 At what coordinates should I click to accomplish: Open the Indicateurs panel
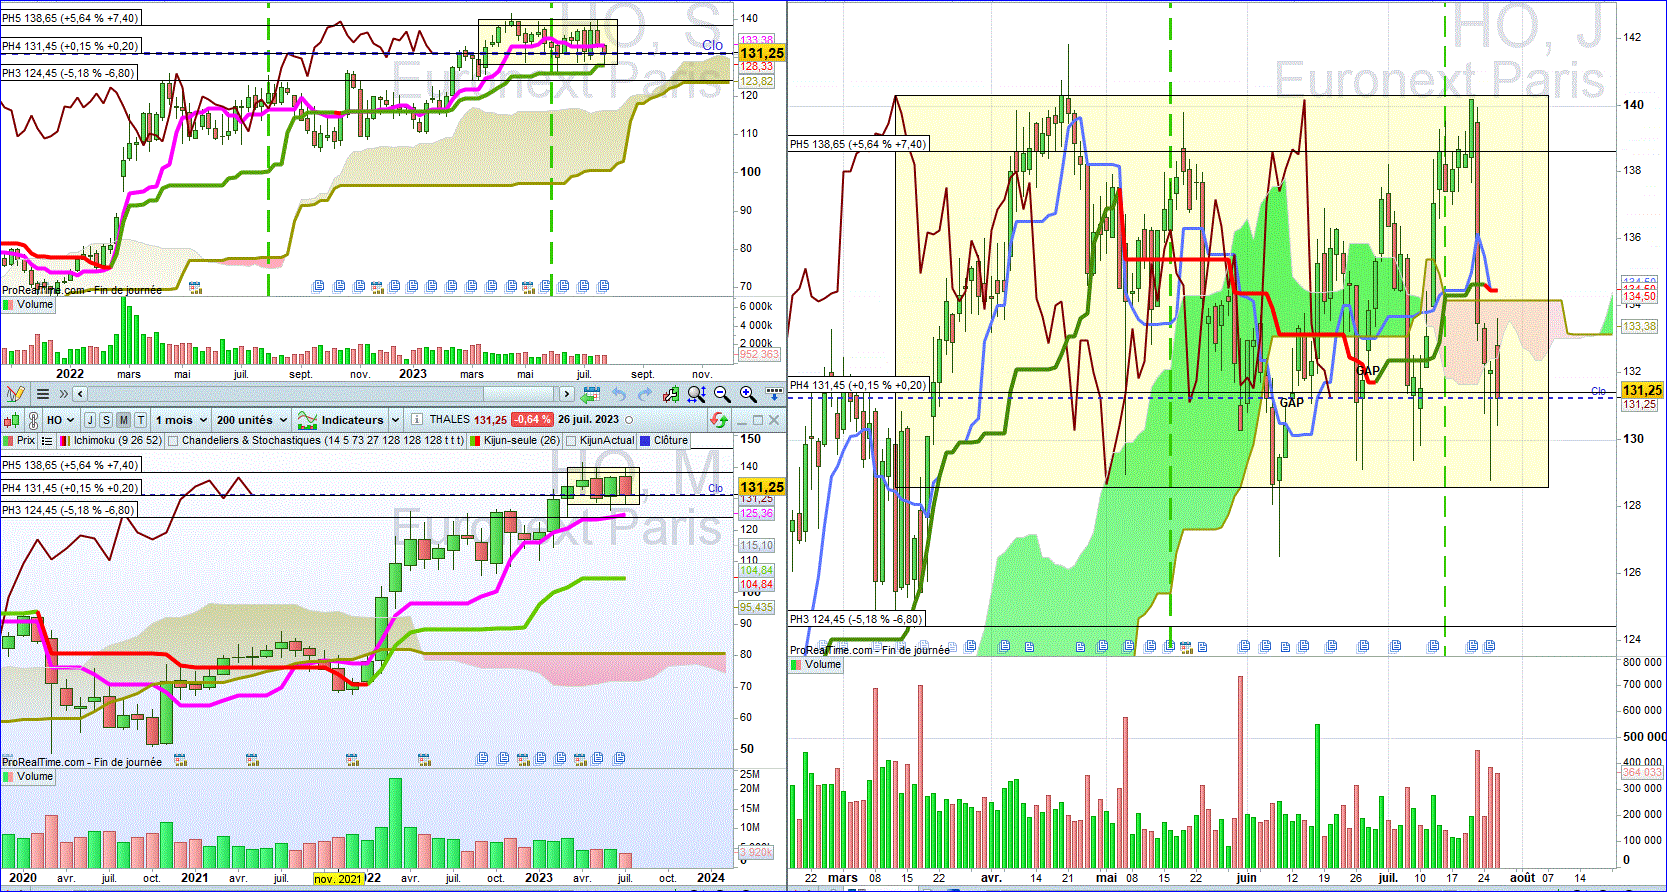tap(342, 420)
